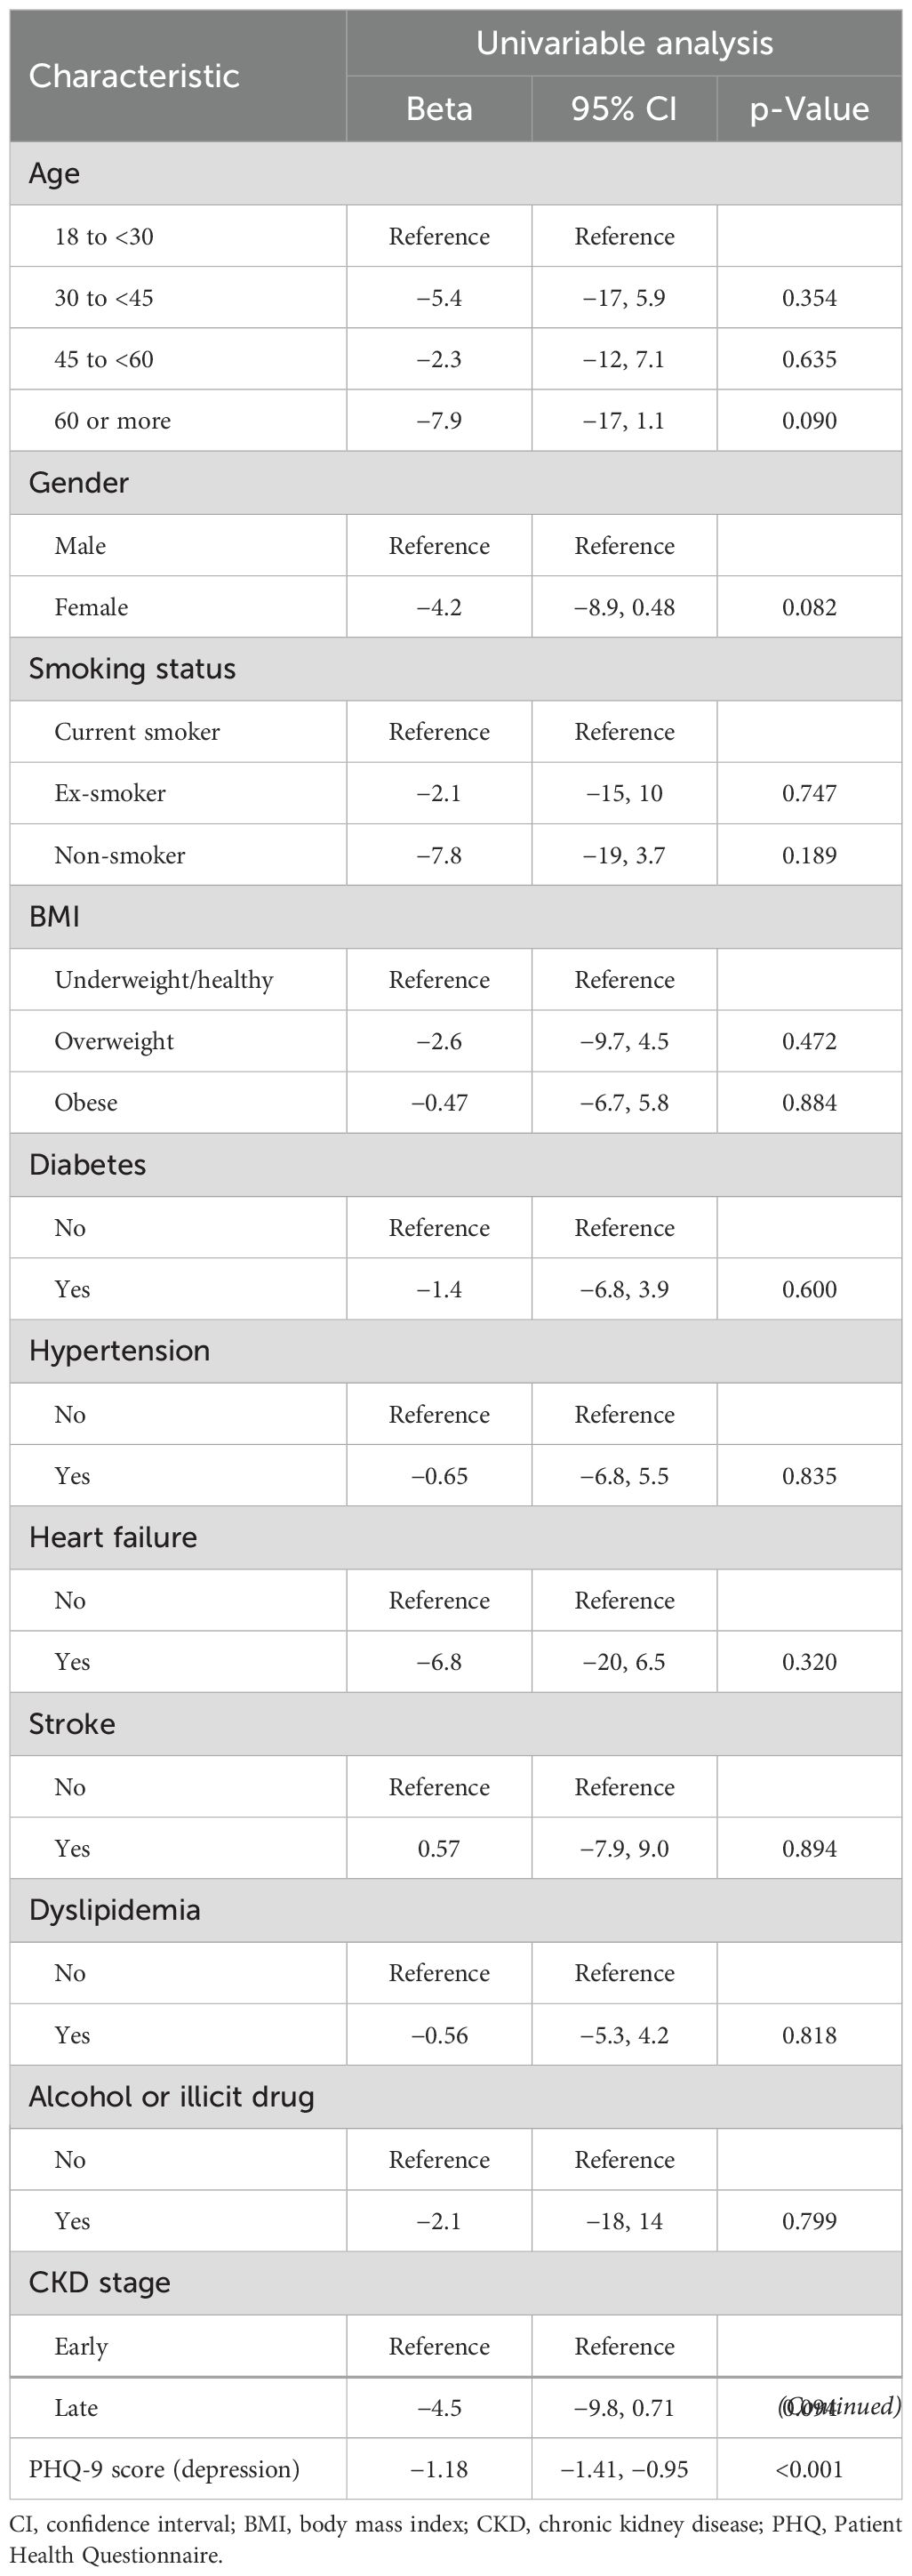Click the Smoking status section heading
The width and height of the screenshot is (912, 2576).
[x=132, y=669]
